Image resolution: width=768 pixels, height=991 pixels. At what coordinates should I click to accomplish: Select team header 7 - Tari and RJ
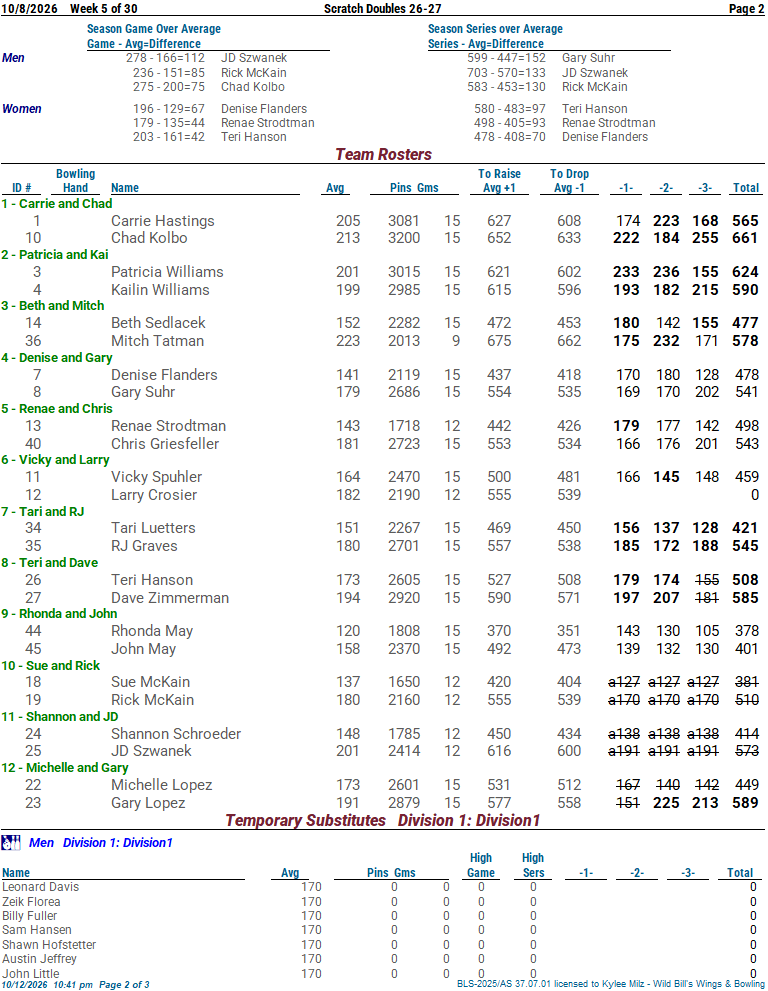click(x=43, y=512)
